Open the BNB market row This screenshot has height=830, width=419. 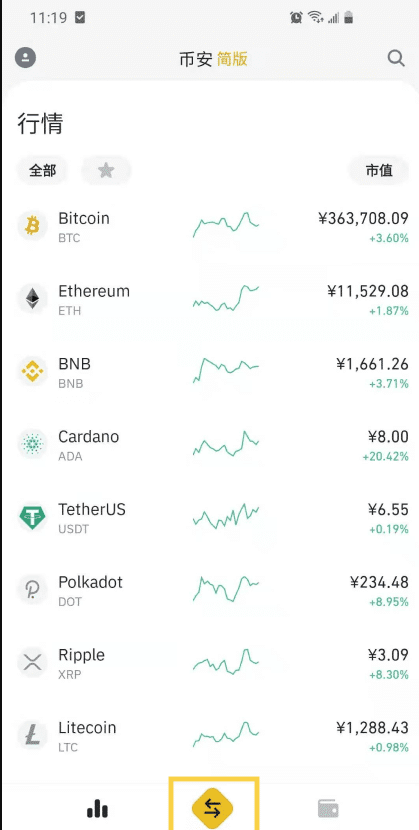click(210, 372)
